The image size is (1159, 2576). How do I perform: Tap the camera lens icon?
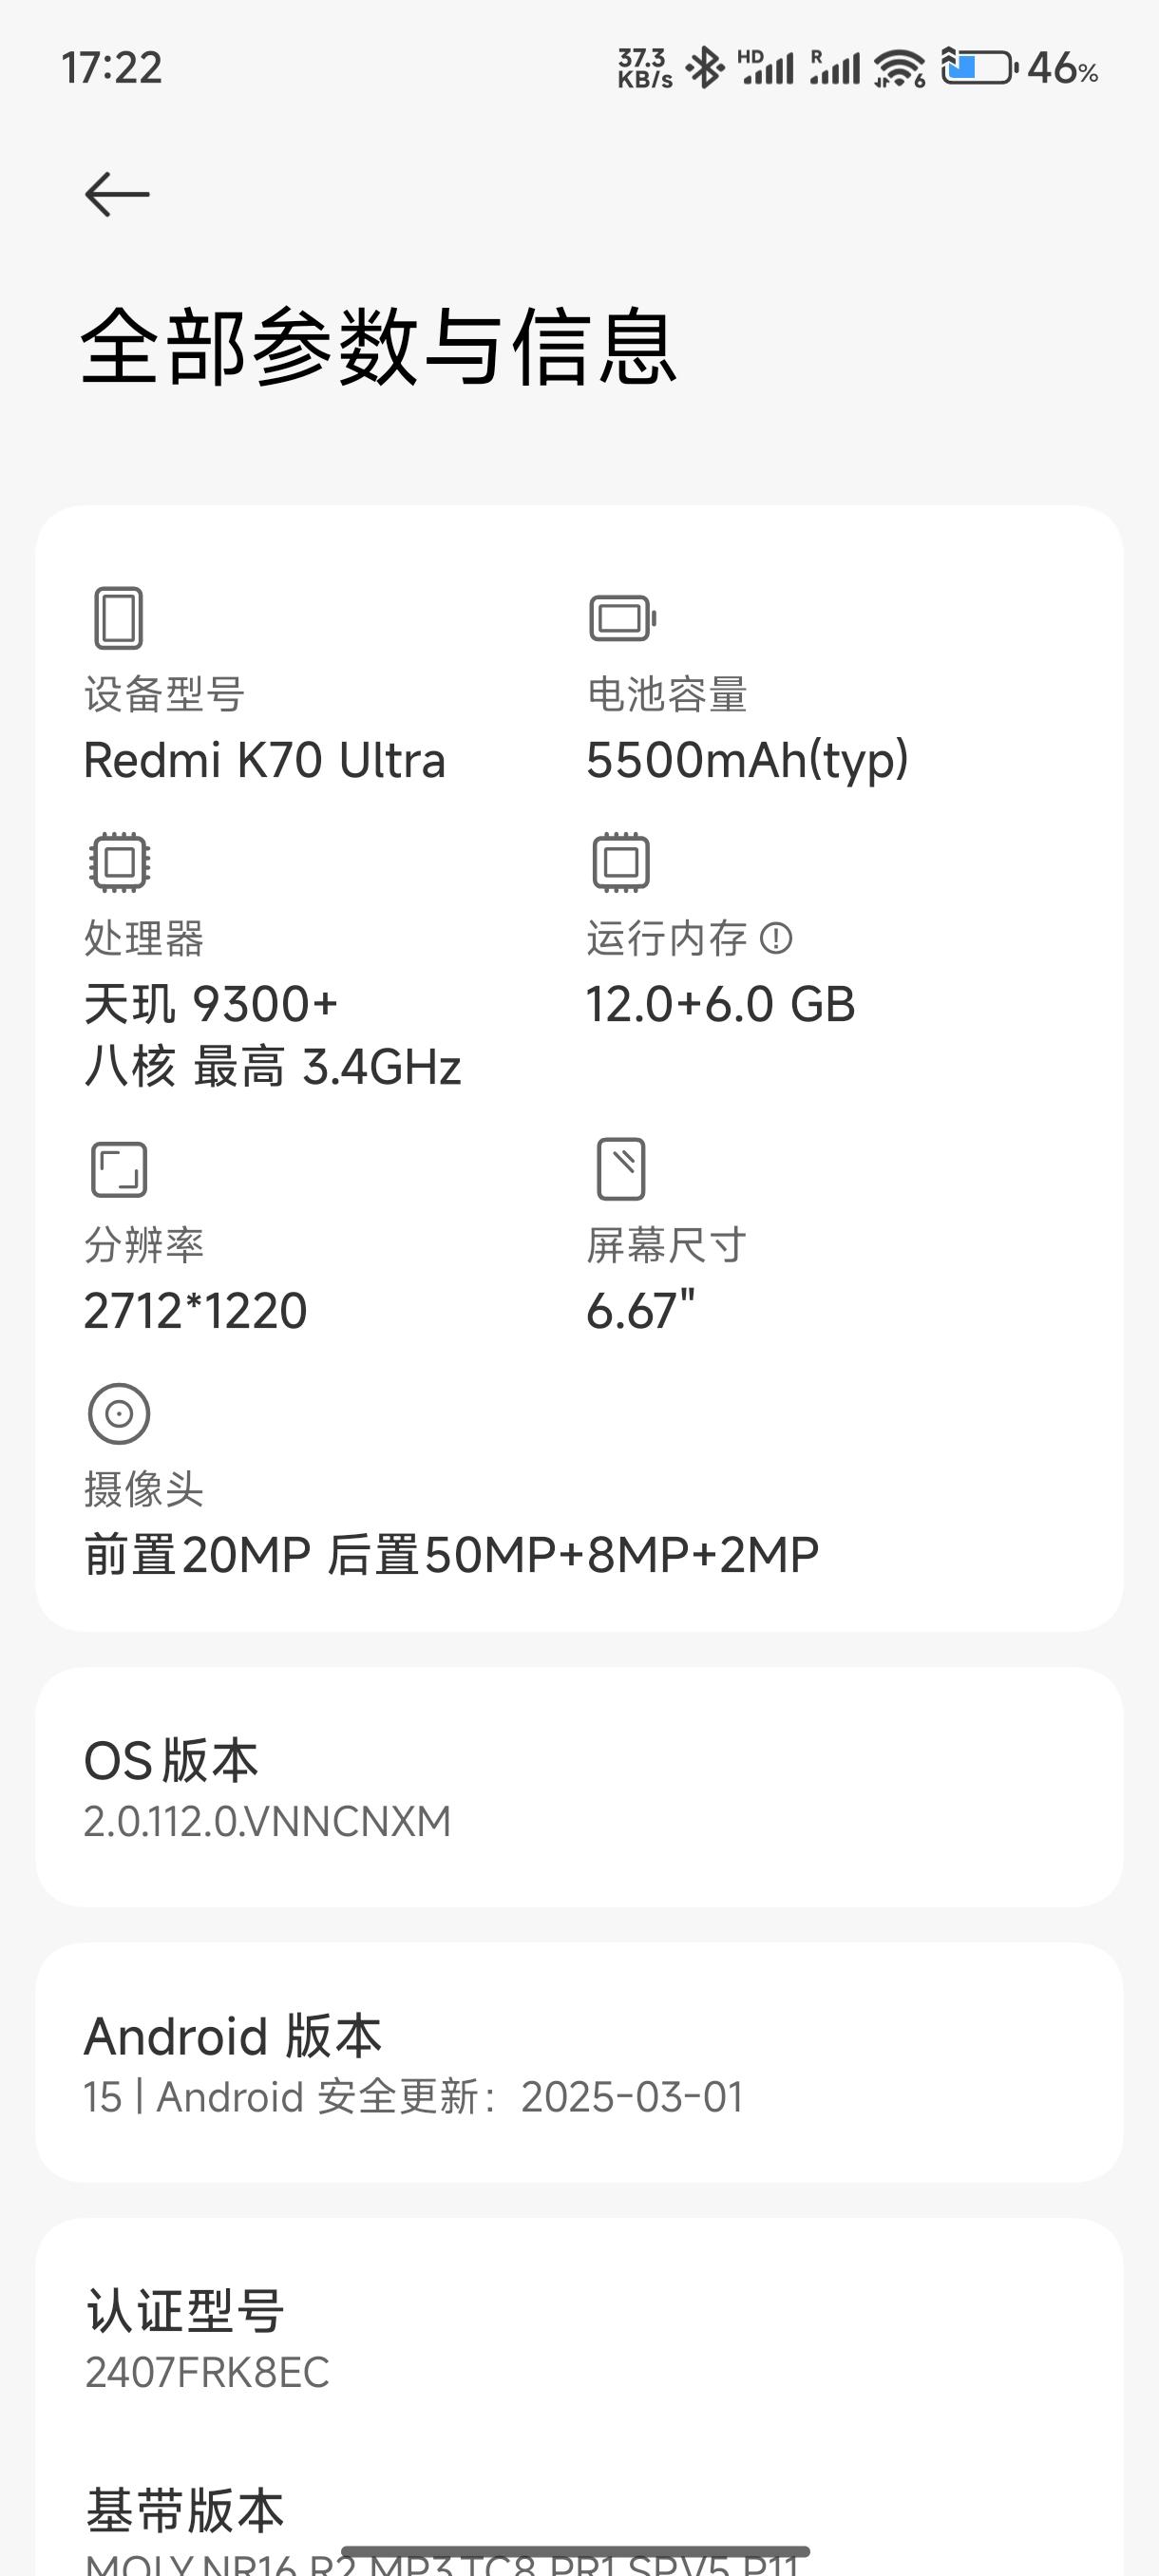[x=119, y=1414]
